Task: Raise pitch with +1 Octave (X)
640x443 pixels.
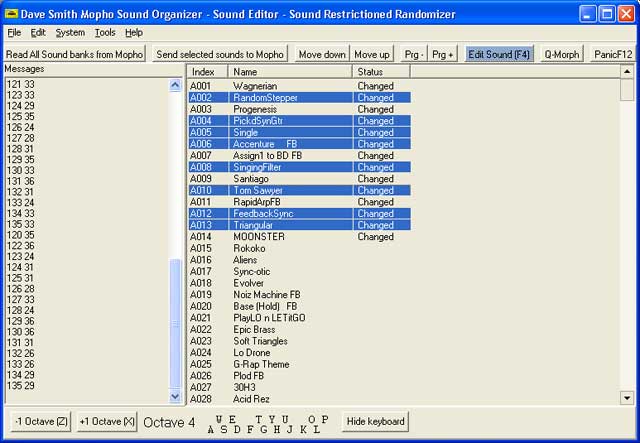Action: 107,421
